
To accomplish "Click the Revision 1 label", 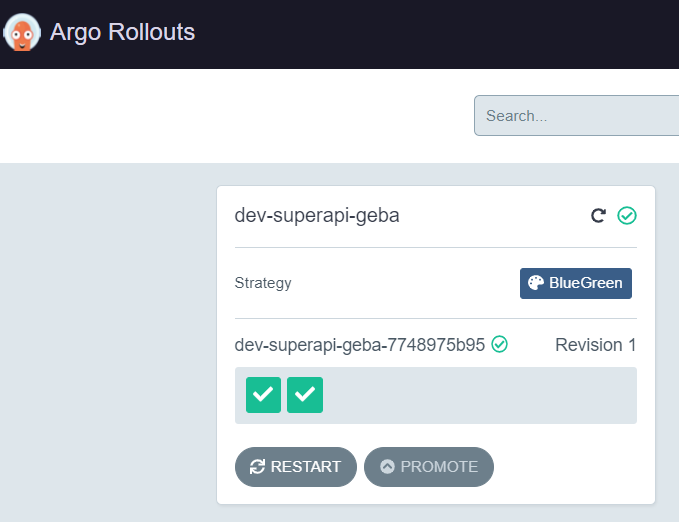I will (595, 345).
